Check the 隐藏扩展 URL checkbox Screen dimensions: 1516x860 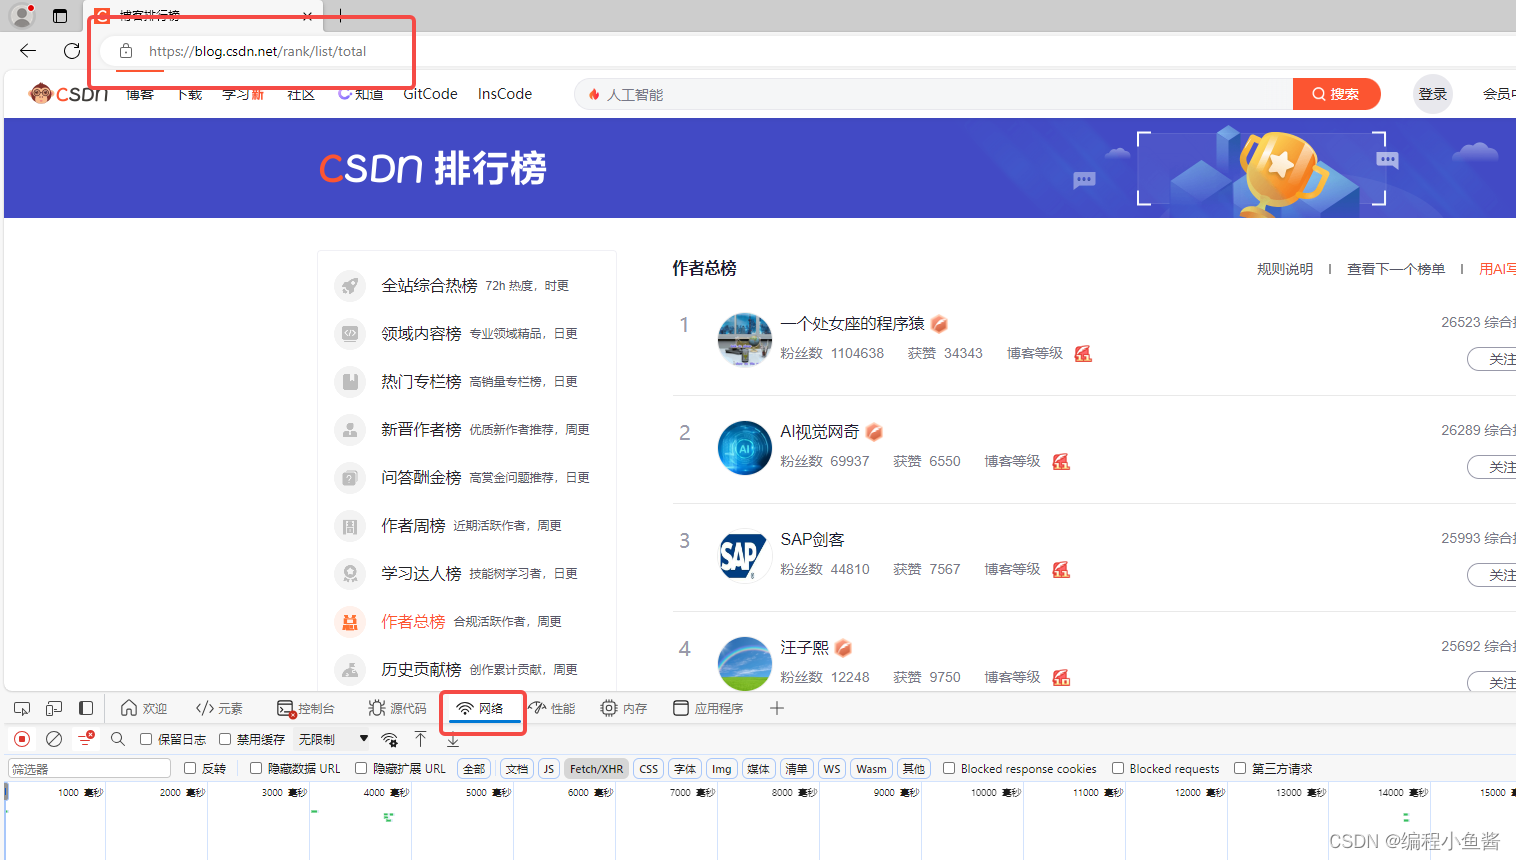[361, 768]
